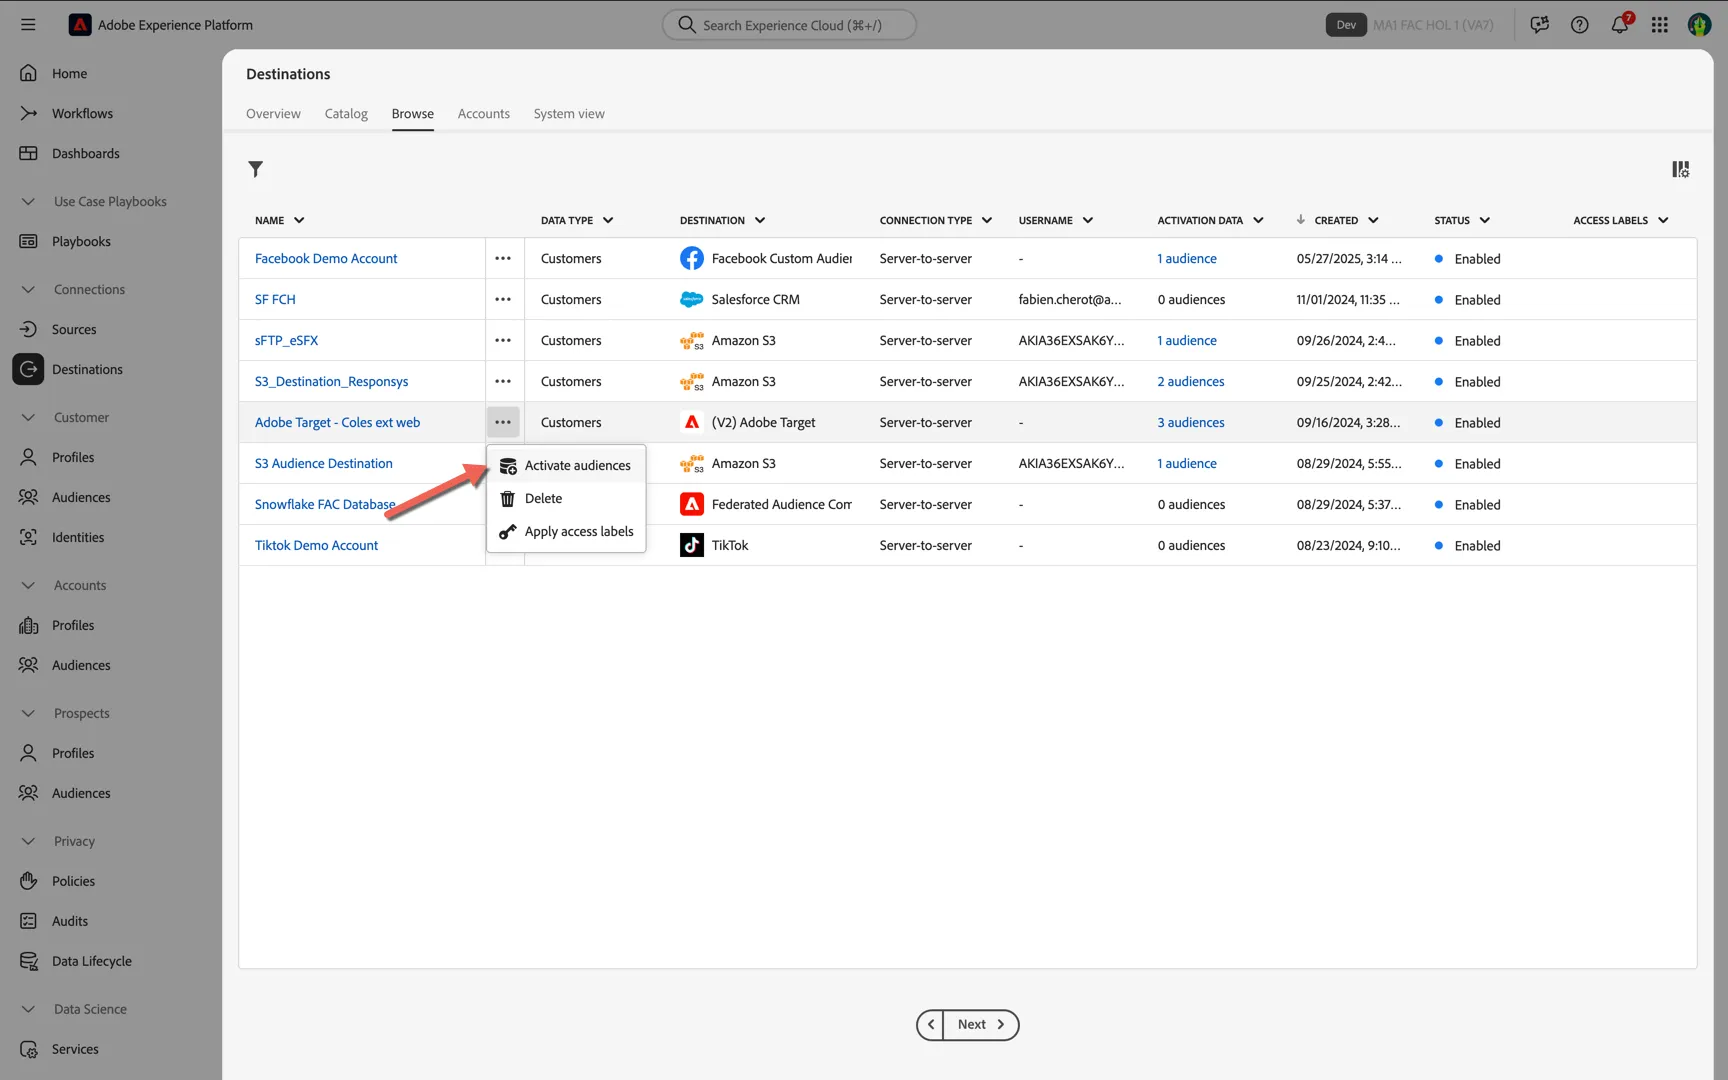Viewport: 1728px width, 1080px height.
Task: Choose Apply access labels menu item
Action: pos(566,531)
